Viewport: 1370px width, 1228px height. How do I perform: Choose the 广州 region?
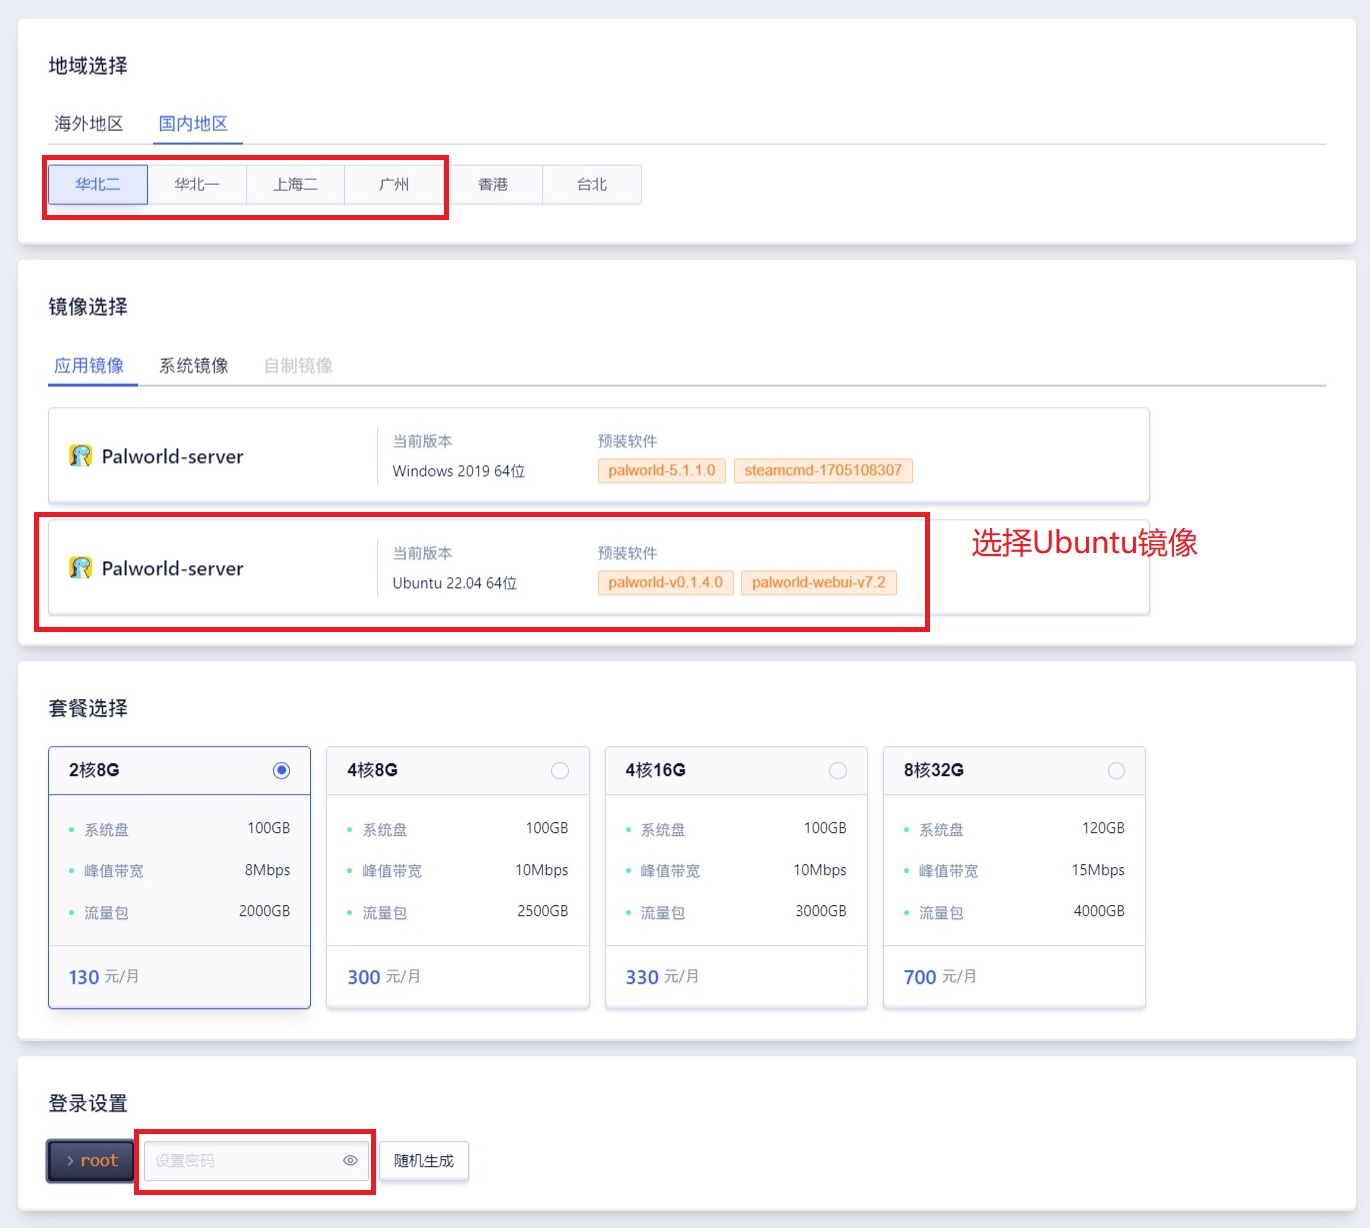(394, 185)
